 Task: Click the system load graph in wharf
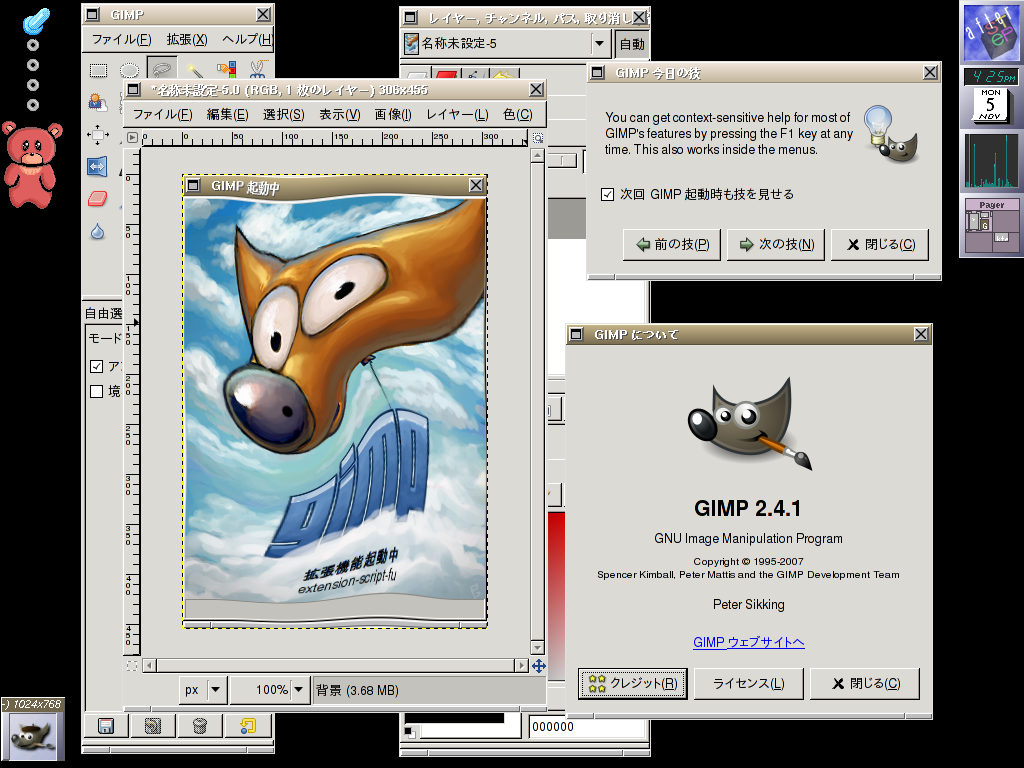pyautogui.click(x=991, y=161)
